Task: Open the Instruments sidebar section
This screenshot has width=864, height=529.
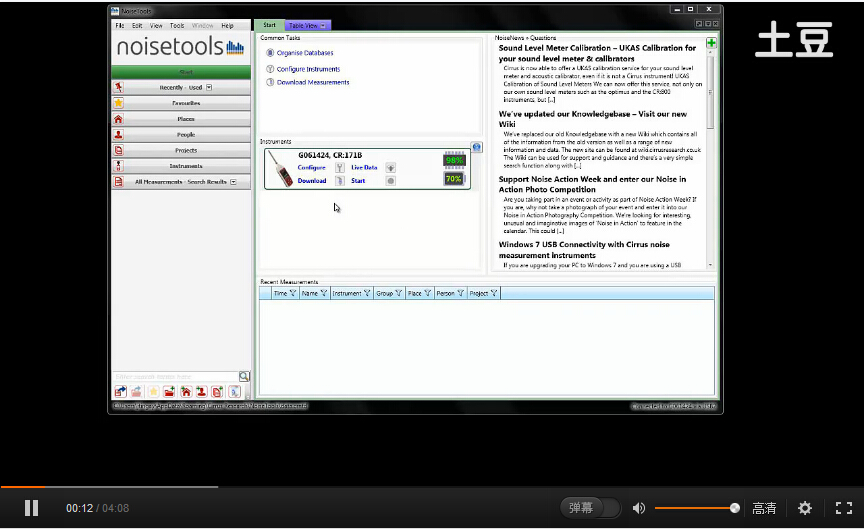Action: tap(181, 166)
